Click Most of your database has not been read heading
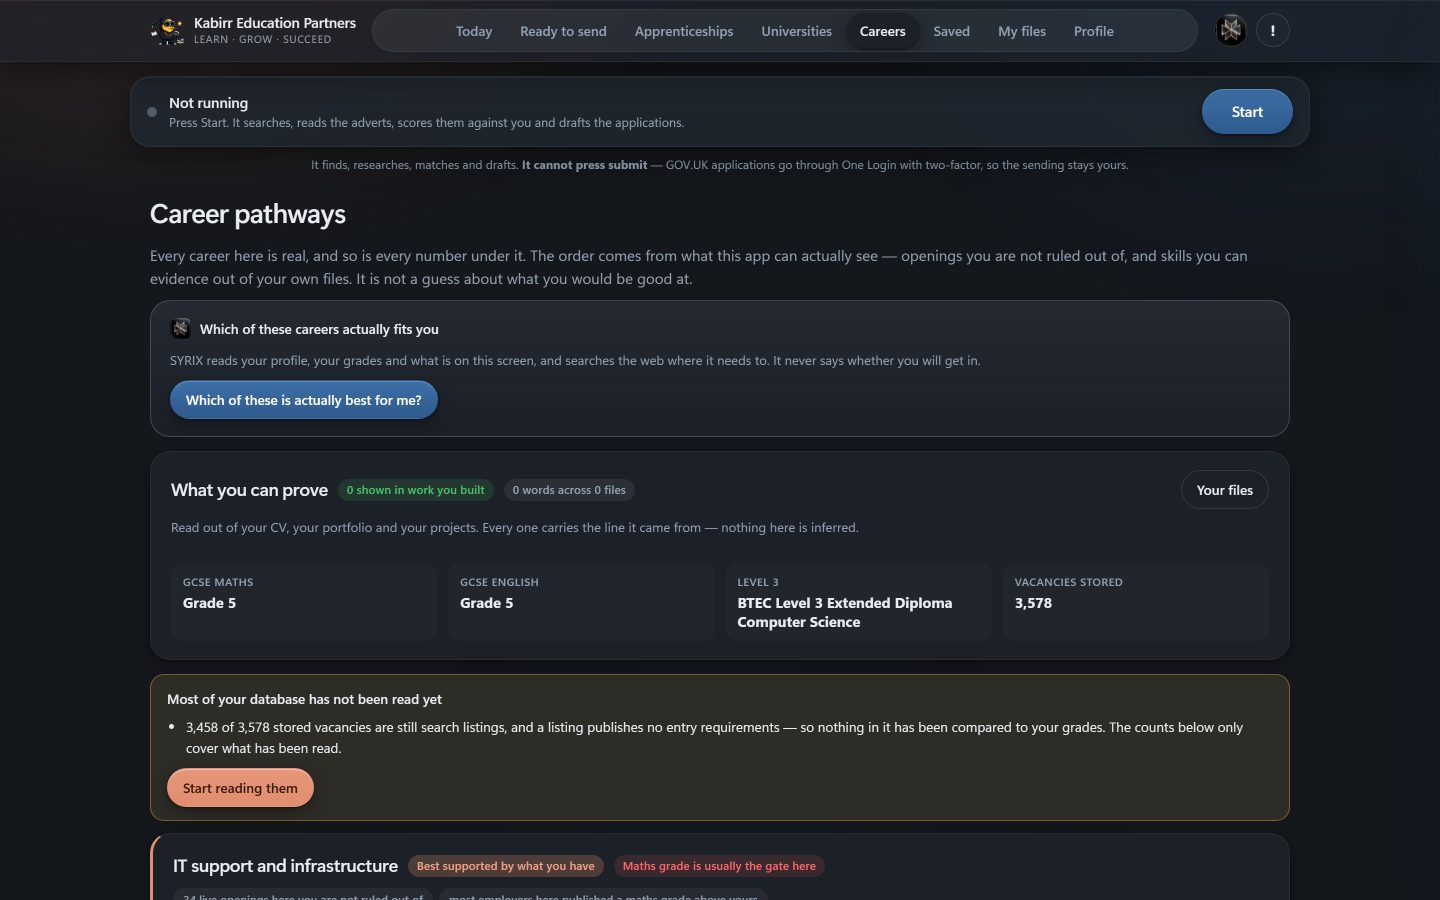The width and height of the screenshot is (1440, 900). point(304,699)
